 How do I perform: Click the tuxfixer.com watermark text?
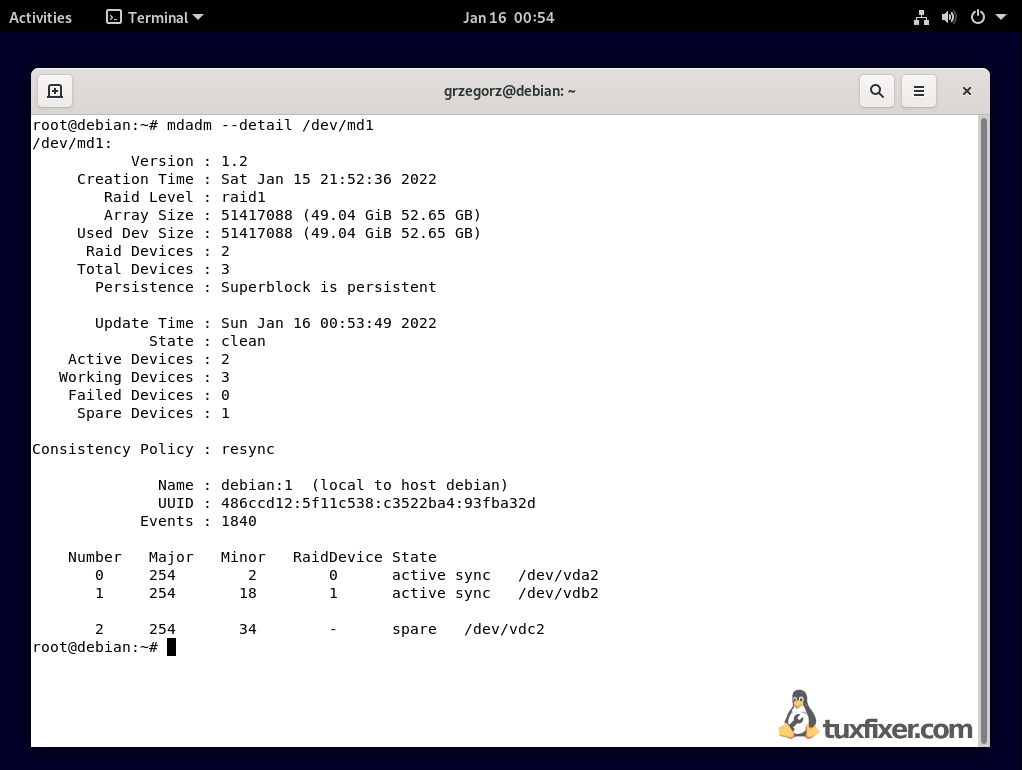coord(898,729)
